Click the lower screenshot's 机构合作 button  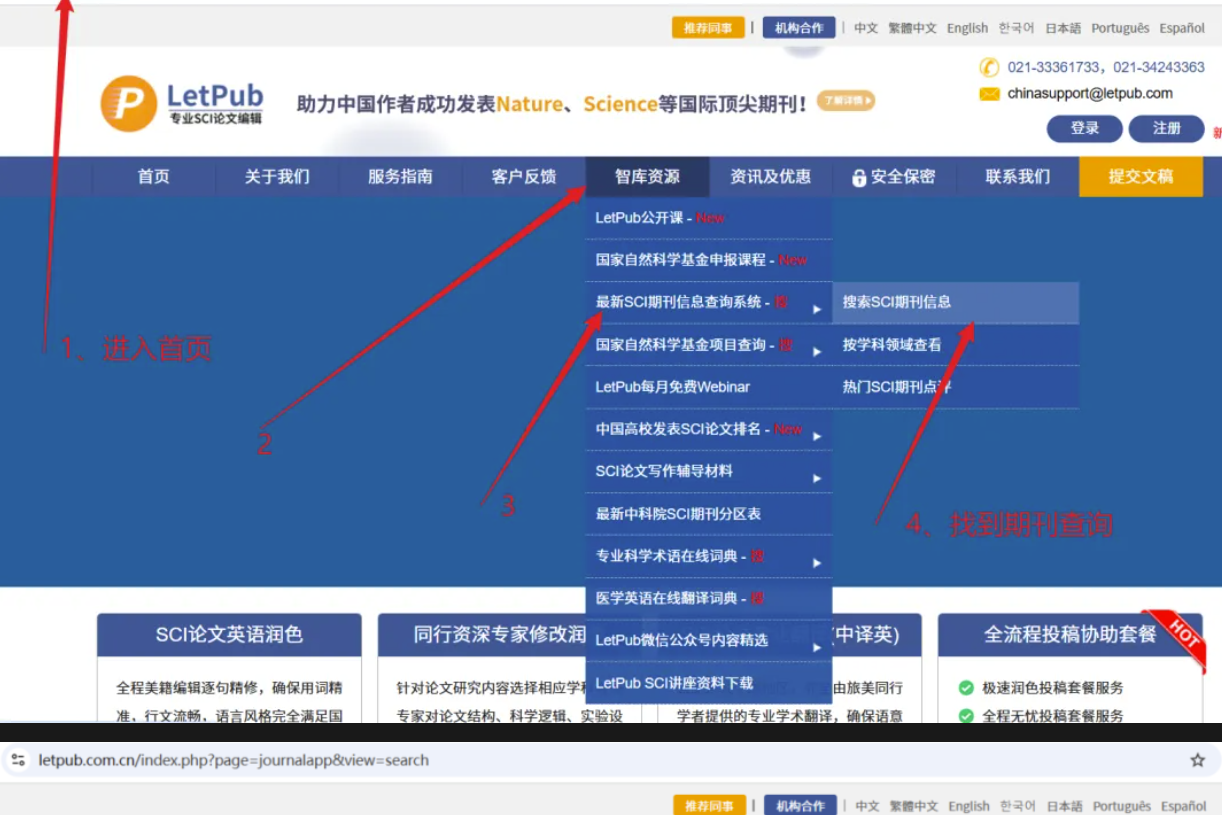click(x=800, y=806)
